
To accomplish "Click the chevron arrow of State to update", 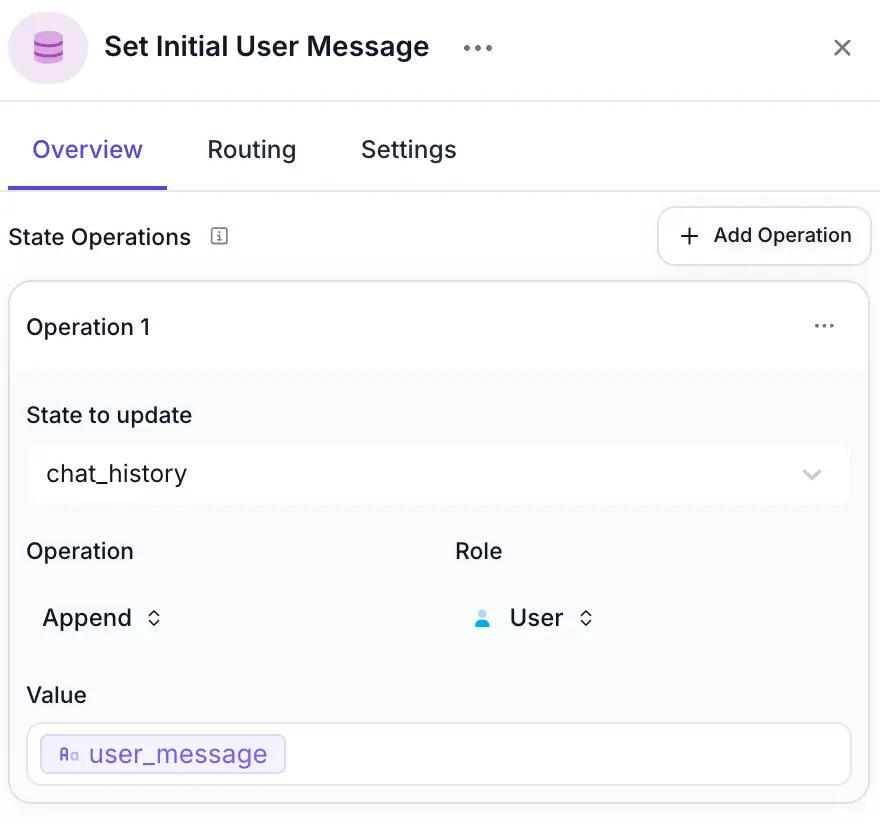I will point(812,475).
